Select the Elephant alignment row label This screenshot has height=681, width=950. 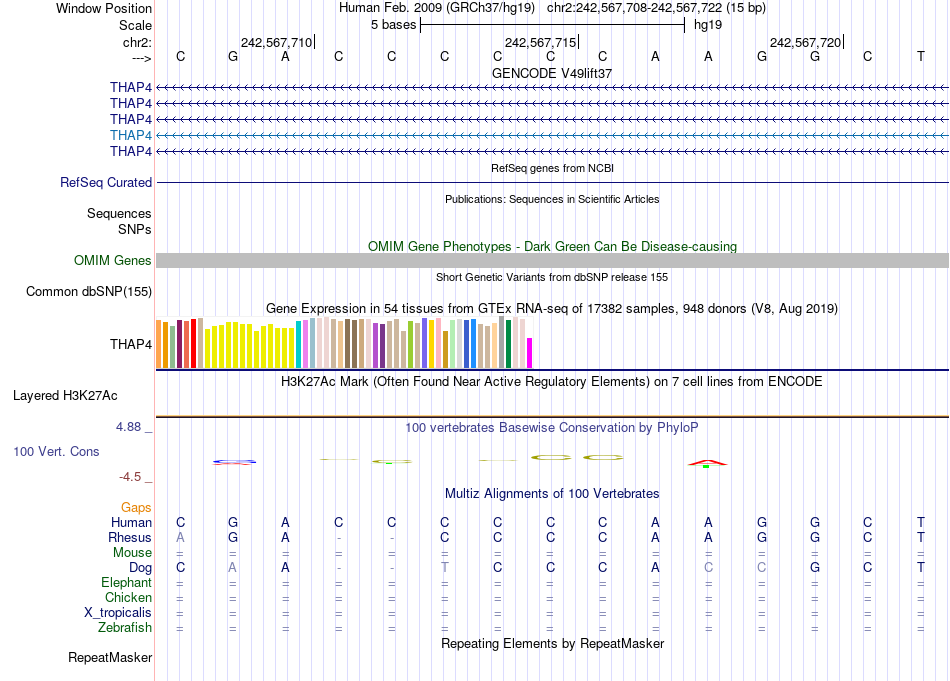point(126,583)
